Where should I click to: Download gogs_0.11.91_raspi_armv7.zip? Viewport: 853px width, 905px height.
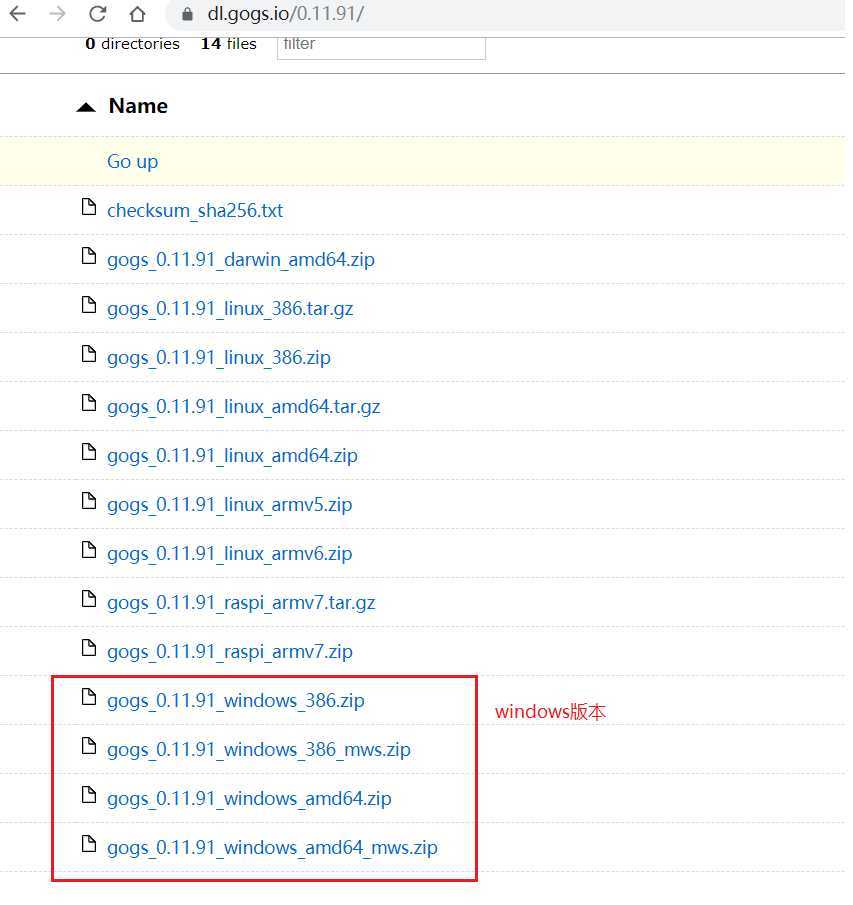[x=230, y=653]
